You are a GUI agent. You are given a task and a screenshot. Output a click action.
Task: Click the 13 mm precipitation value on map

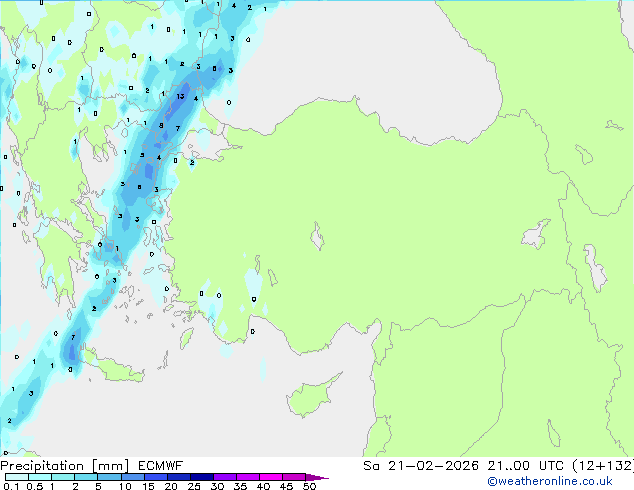[180, 96]
